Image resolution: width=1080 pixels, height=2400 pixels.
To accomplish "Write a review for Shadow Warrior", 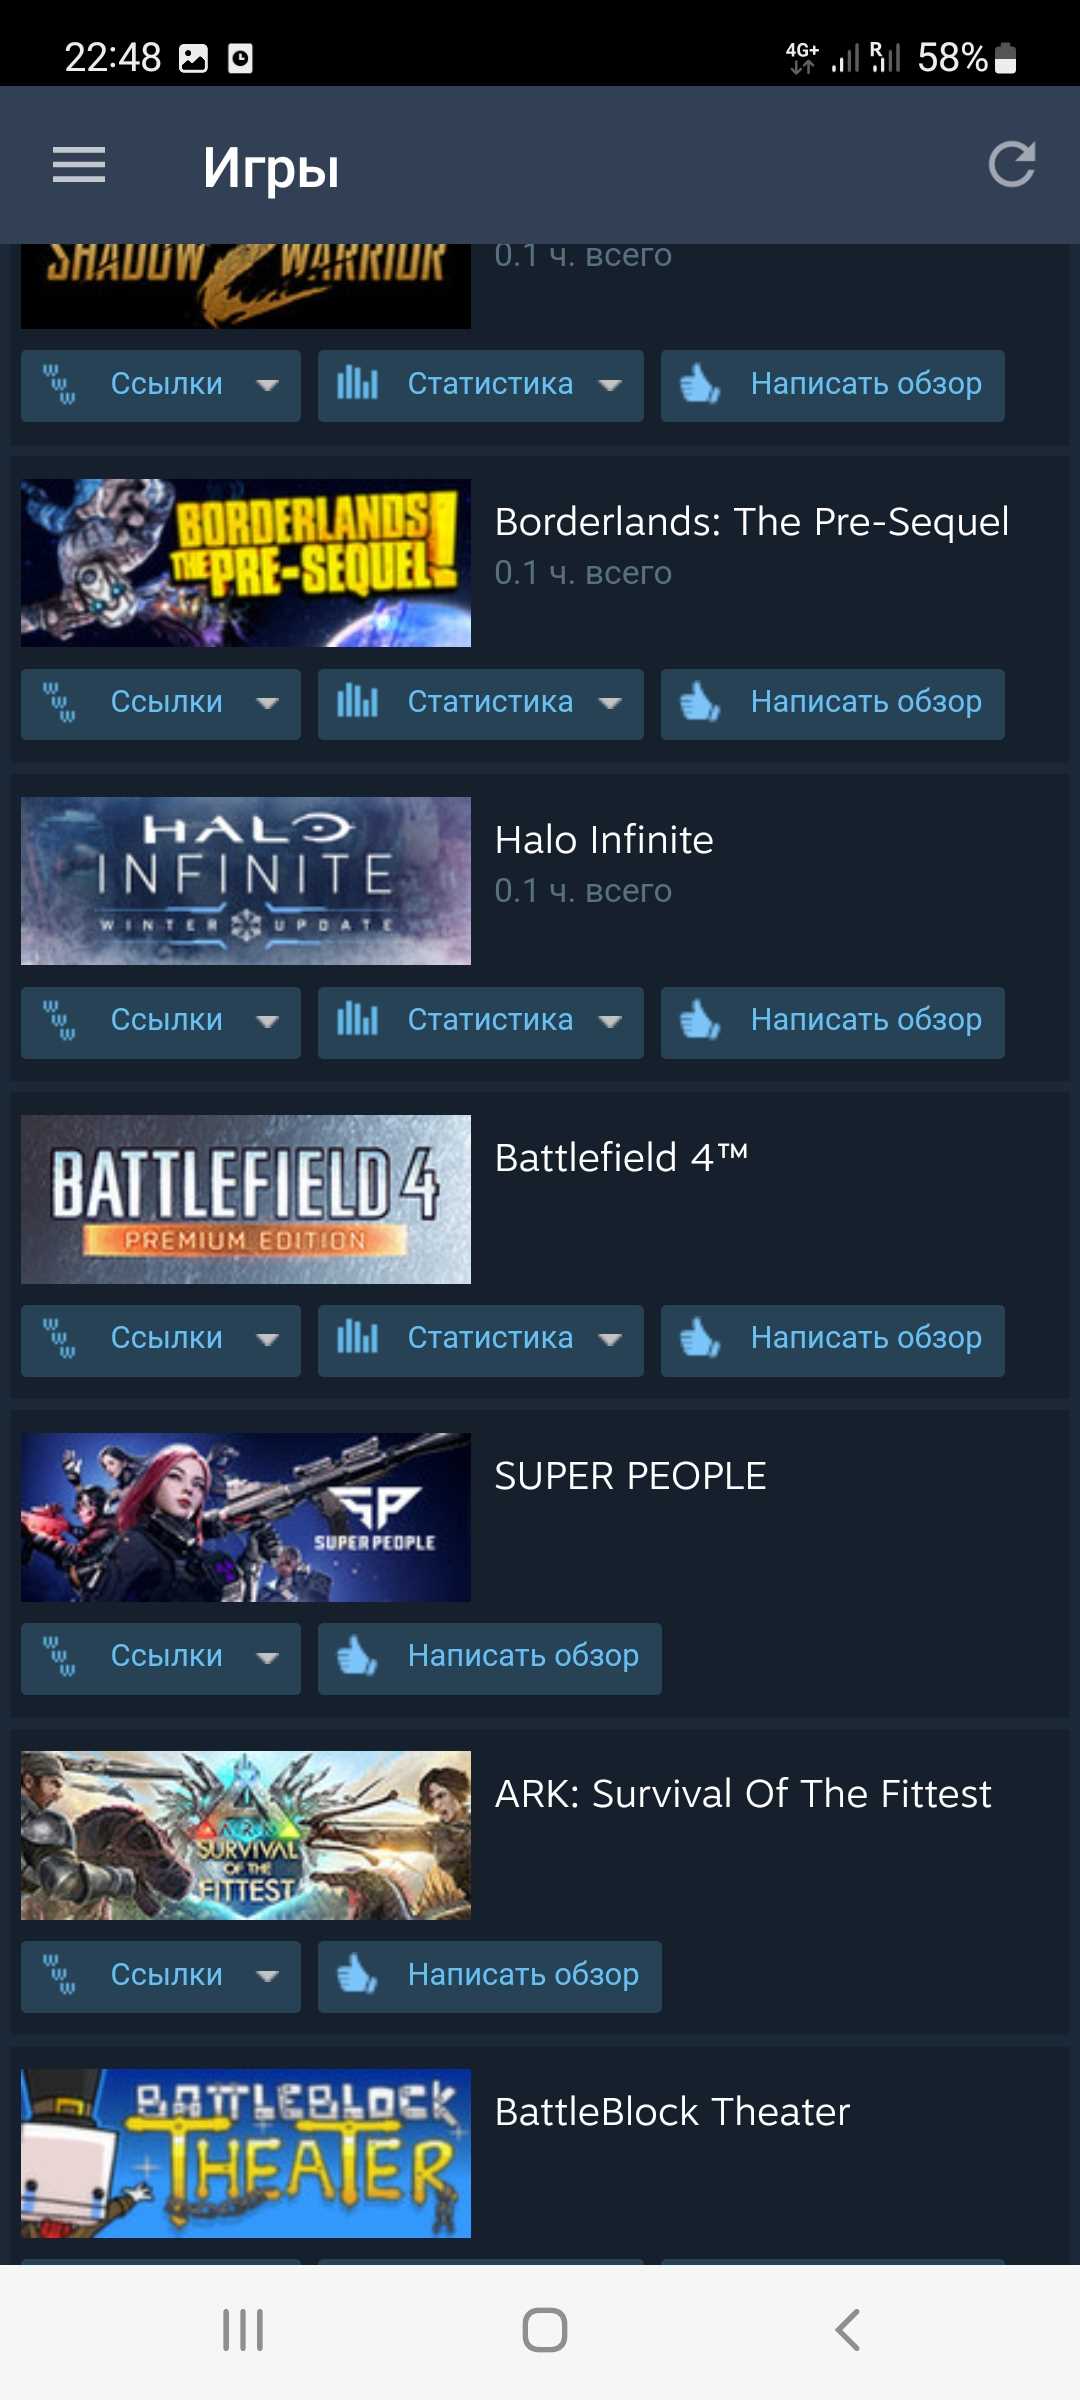I will (833, 385).
